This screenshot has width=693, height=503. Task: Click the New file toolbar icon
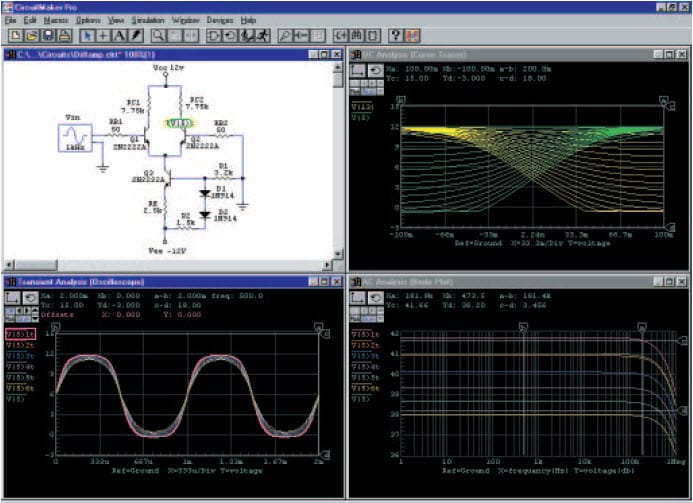(x=14, y=35)
